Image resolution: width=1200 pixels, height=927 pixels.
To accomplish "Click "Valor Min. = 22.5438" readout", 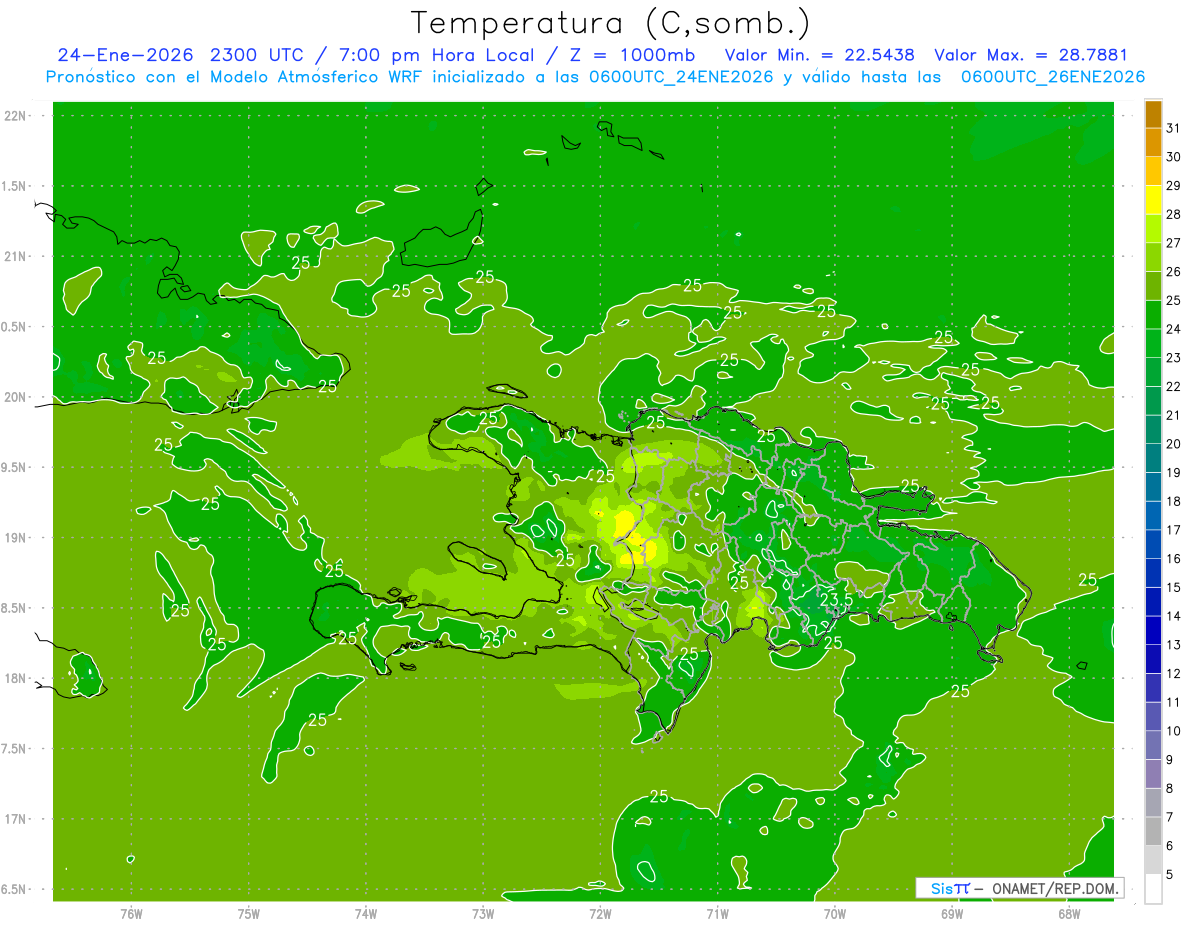I will click(x=819, y=55).
